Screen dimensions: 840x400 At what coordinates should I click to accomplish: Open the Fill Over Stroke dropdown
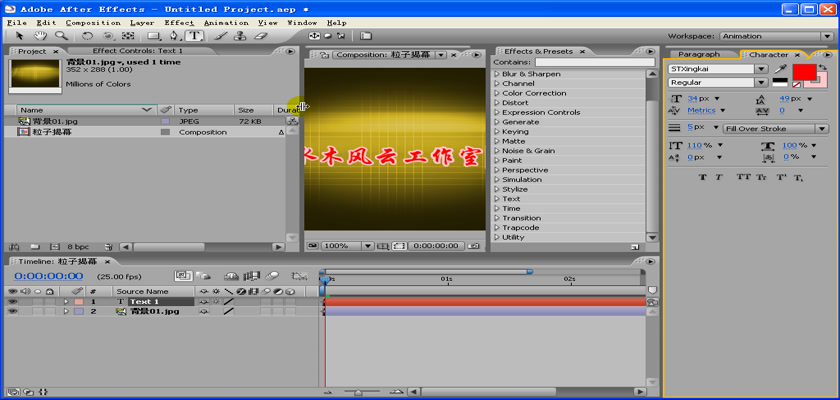(775, 129)
